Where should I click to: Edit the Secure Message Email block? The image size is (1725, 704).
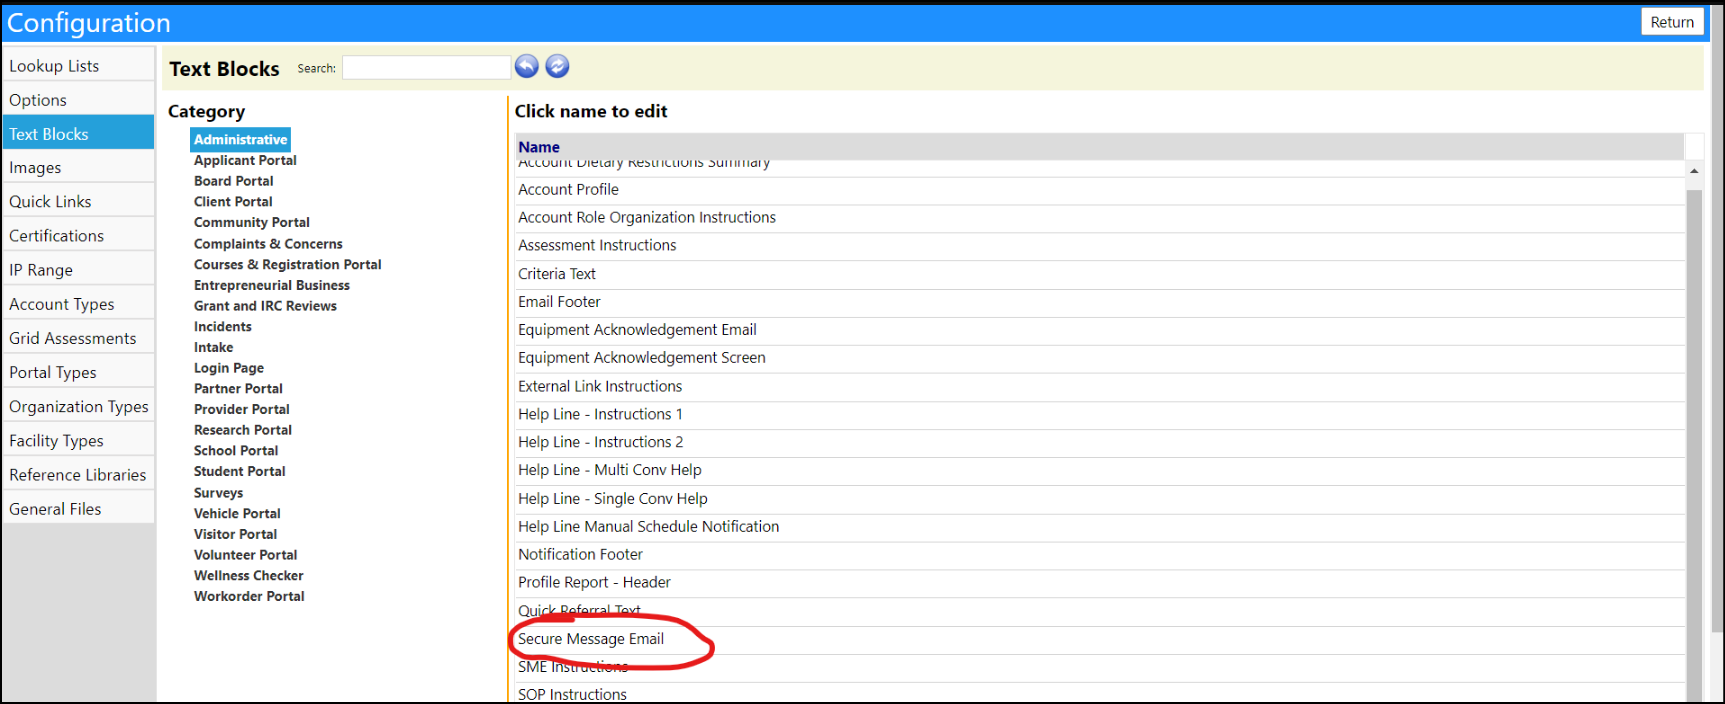(590, 639)
